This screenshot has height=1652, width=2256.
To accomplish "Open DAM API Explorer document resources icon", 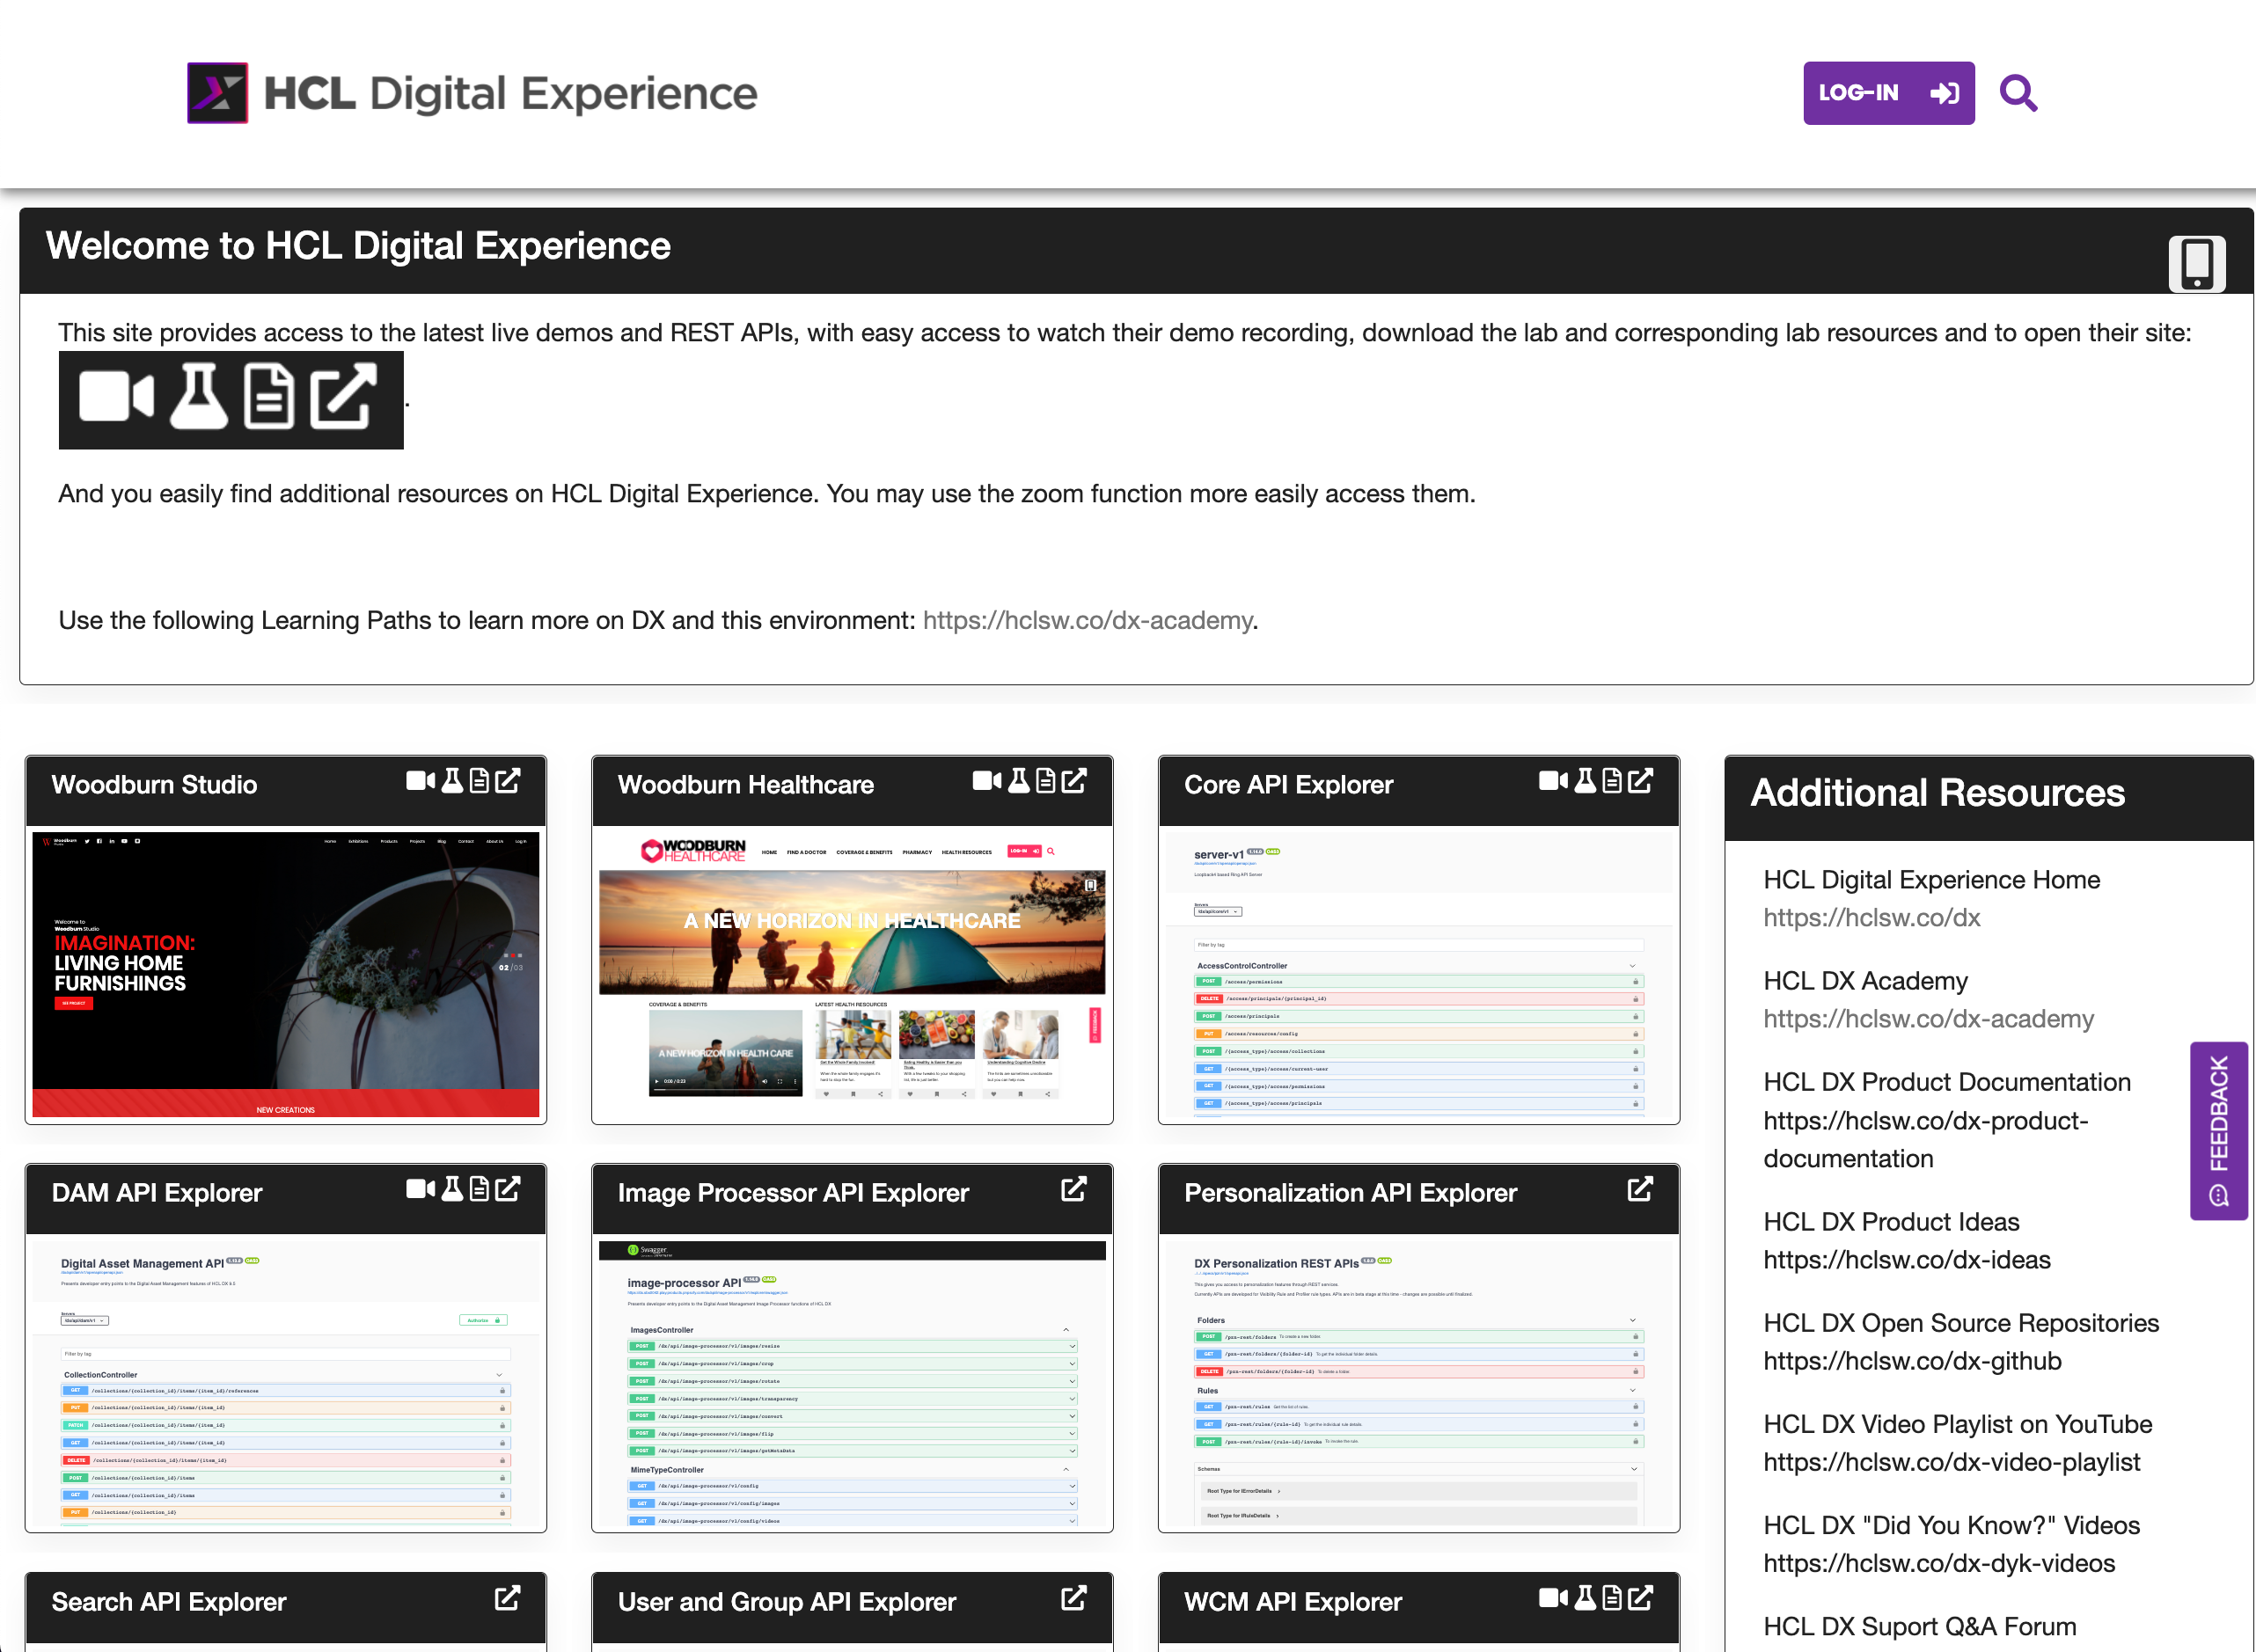I will (x=480, y=1189).
